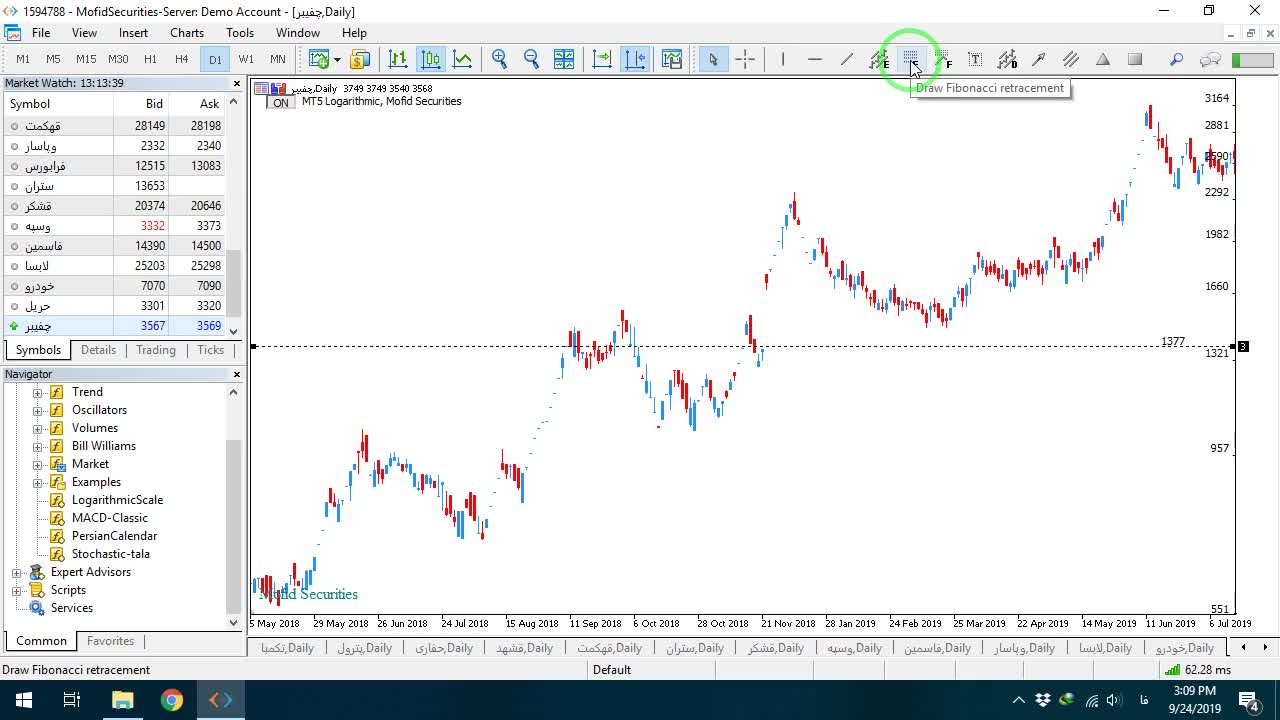
Task: Expand the Scripts tree node
Action: tap(17, 590)
